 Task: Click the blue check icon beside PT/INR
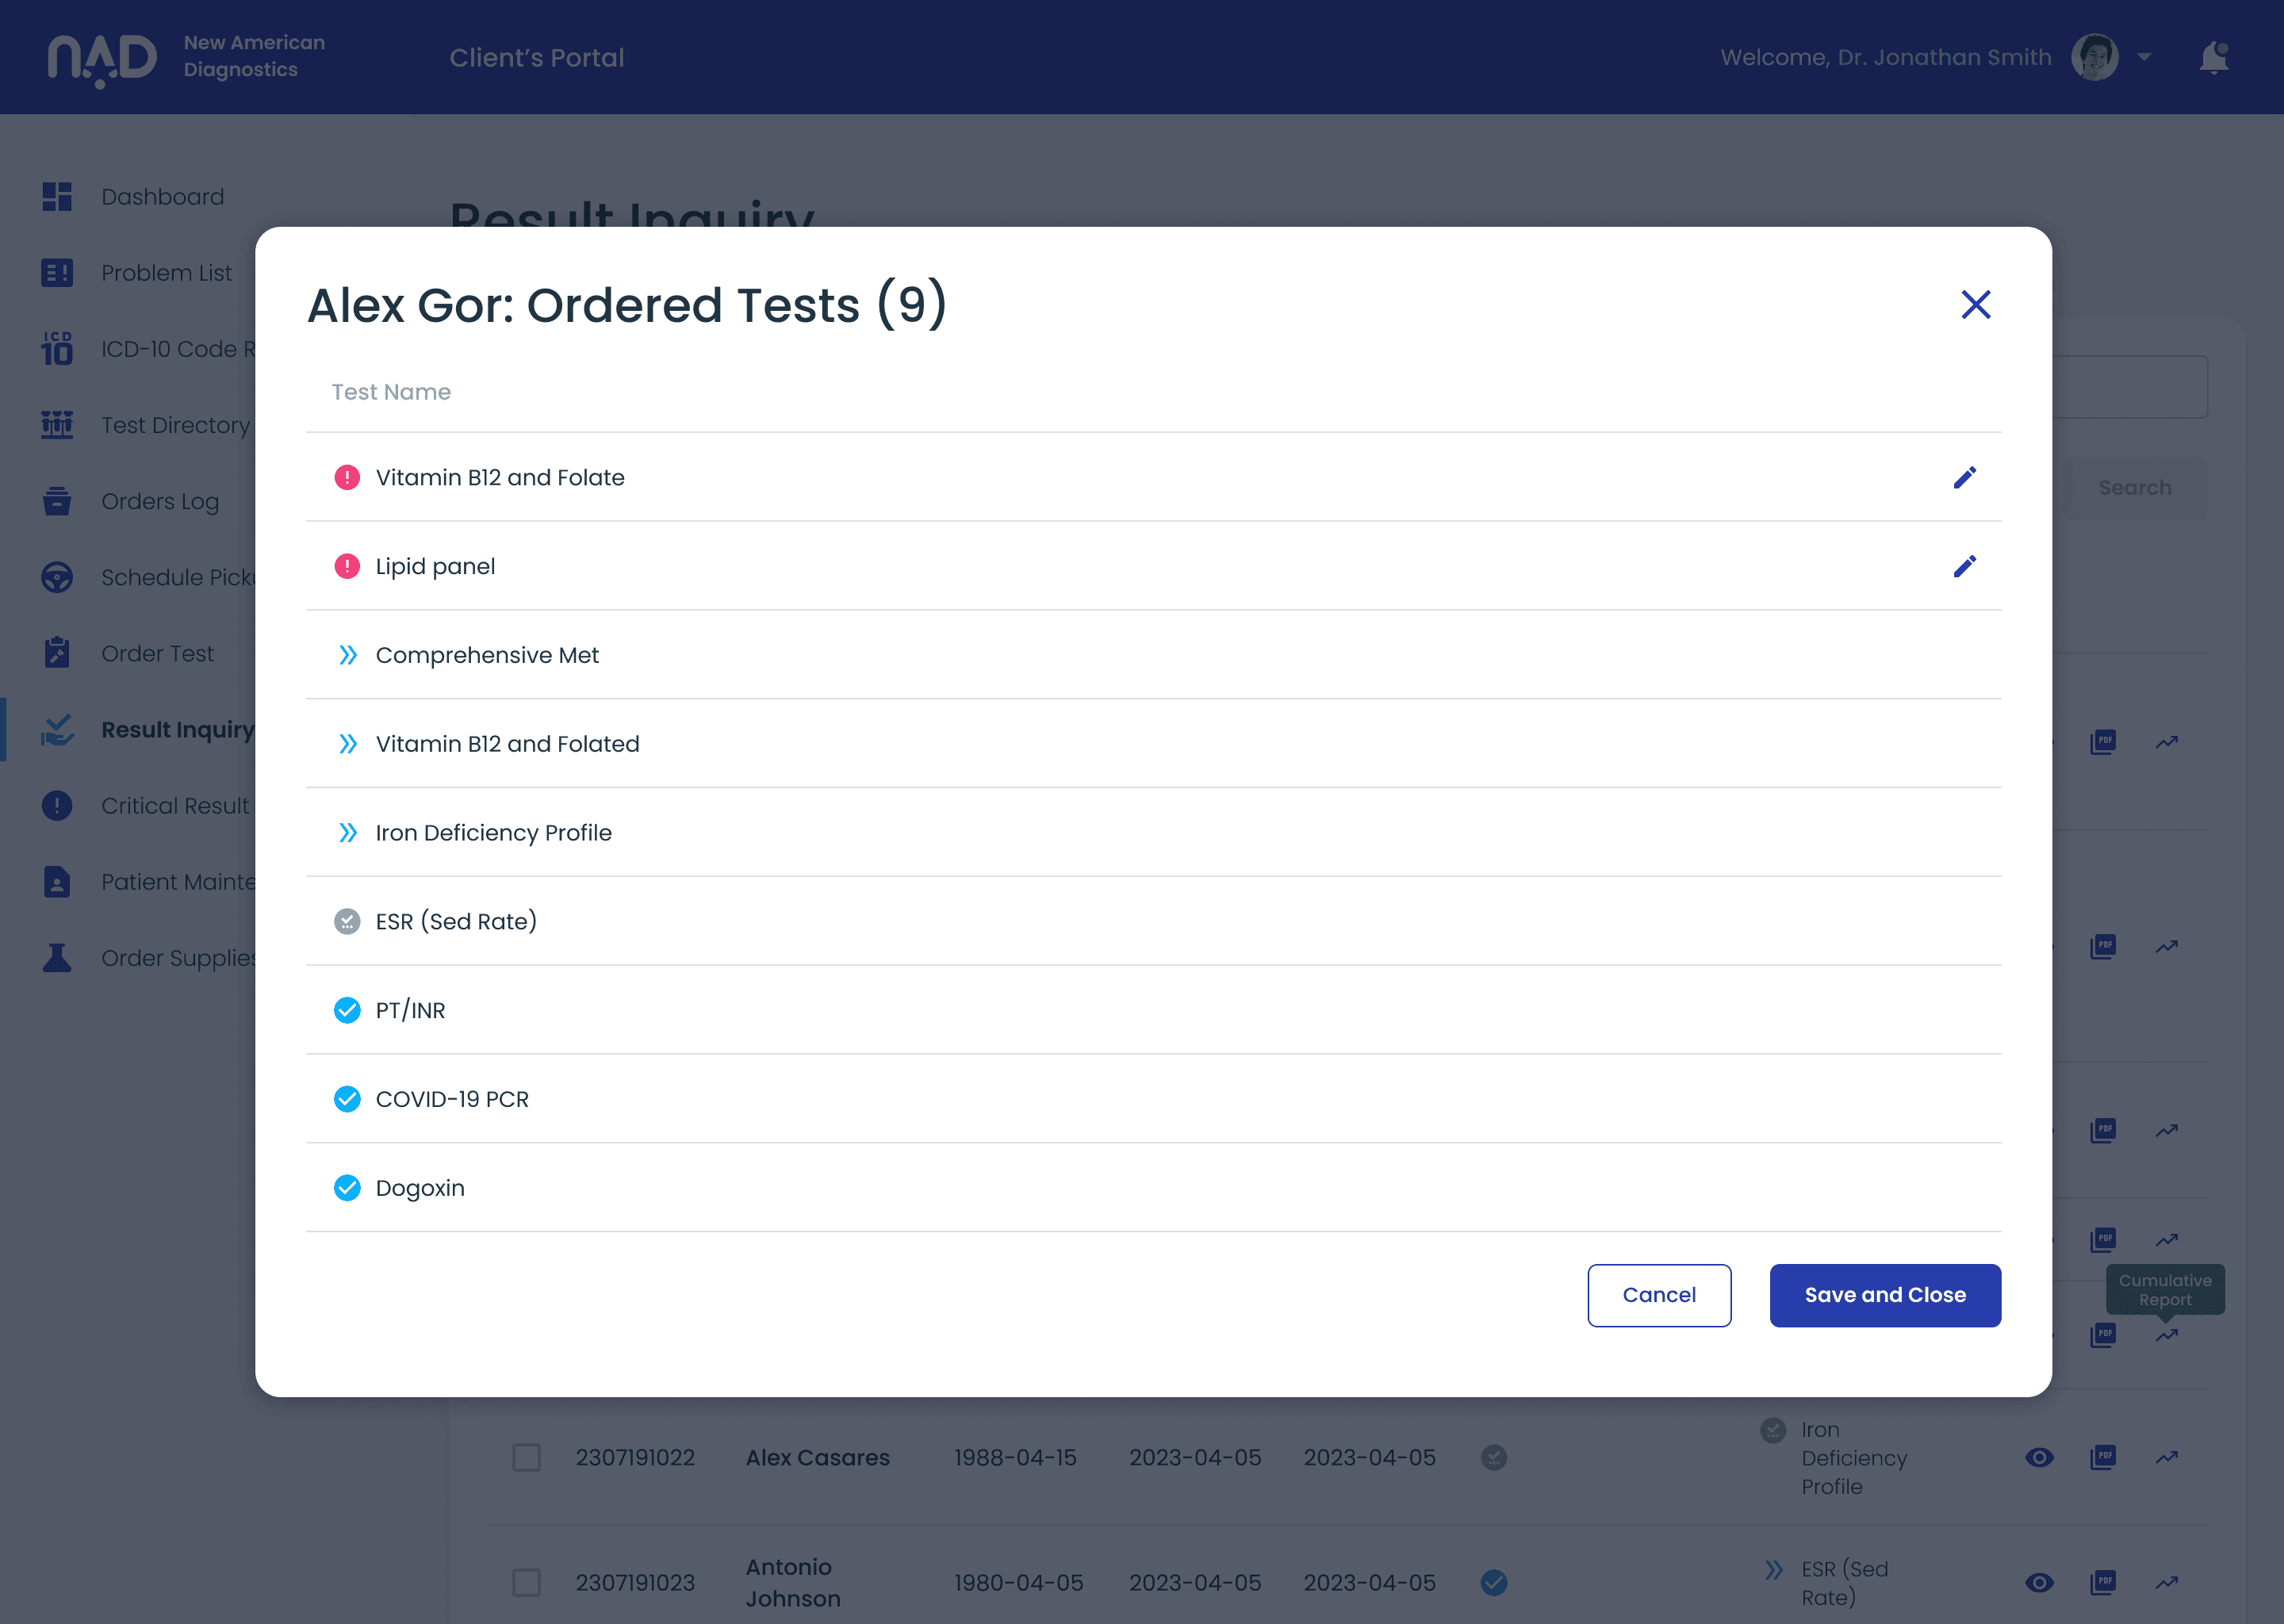[347, 1010]
